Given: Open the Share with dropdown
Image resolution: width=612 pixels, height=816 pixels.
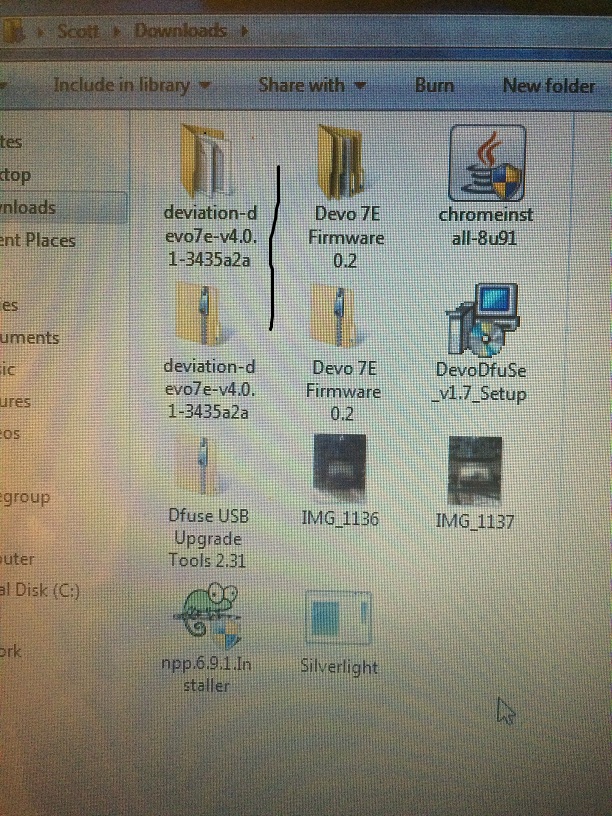Looking at the screenshot, I should (312, 85).
